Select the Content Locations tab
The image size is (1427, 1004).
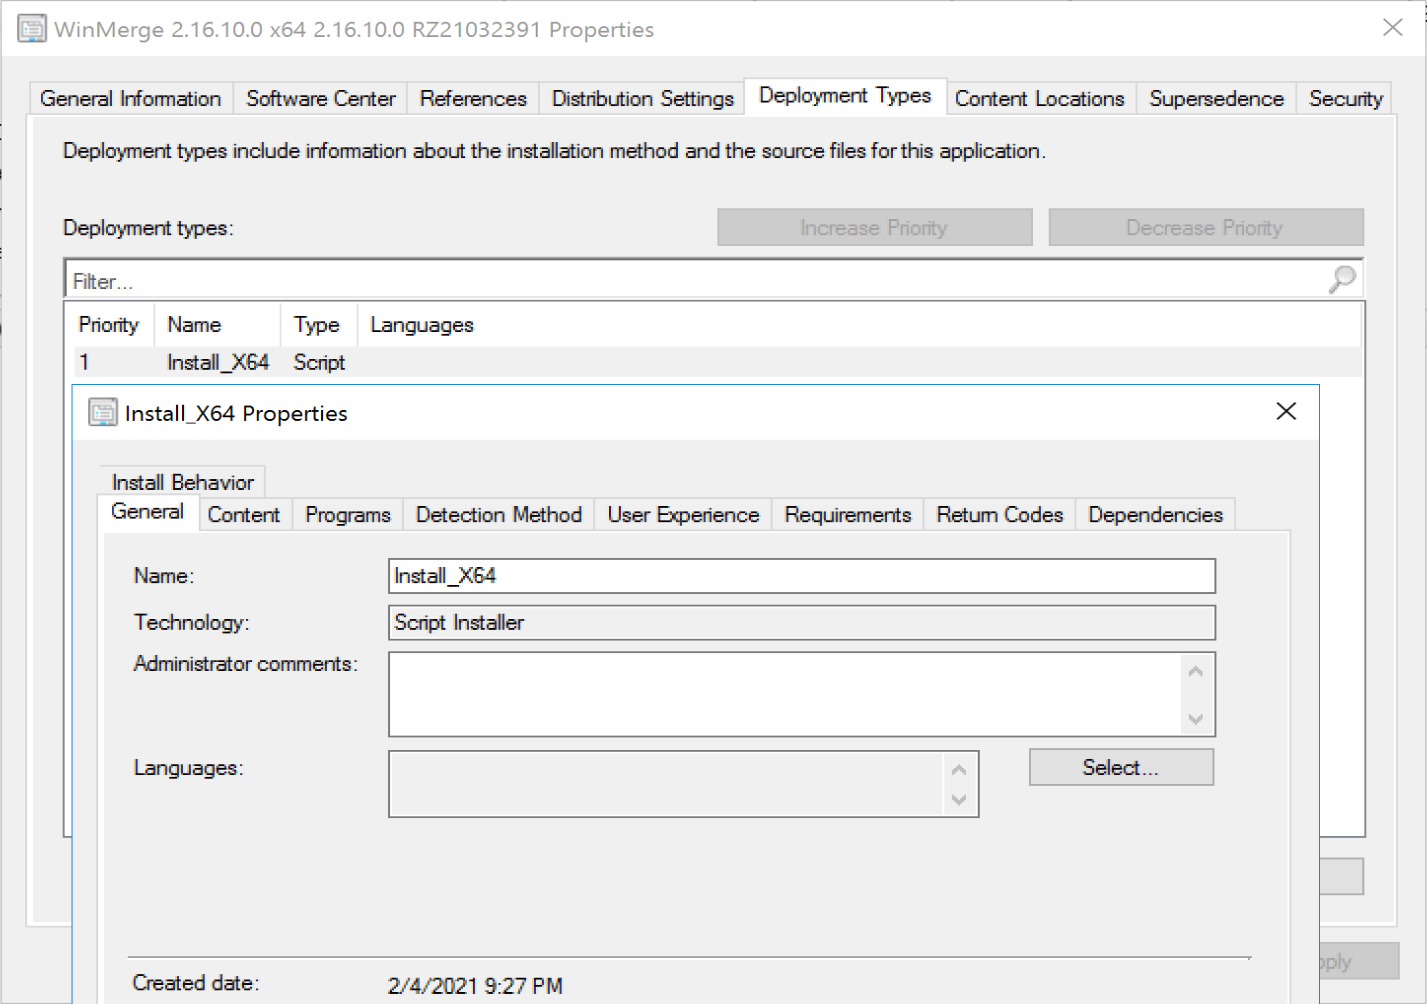coord(1039,99)
